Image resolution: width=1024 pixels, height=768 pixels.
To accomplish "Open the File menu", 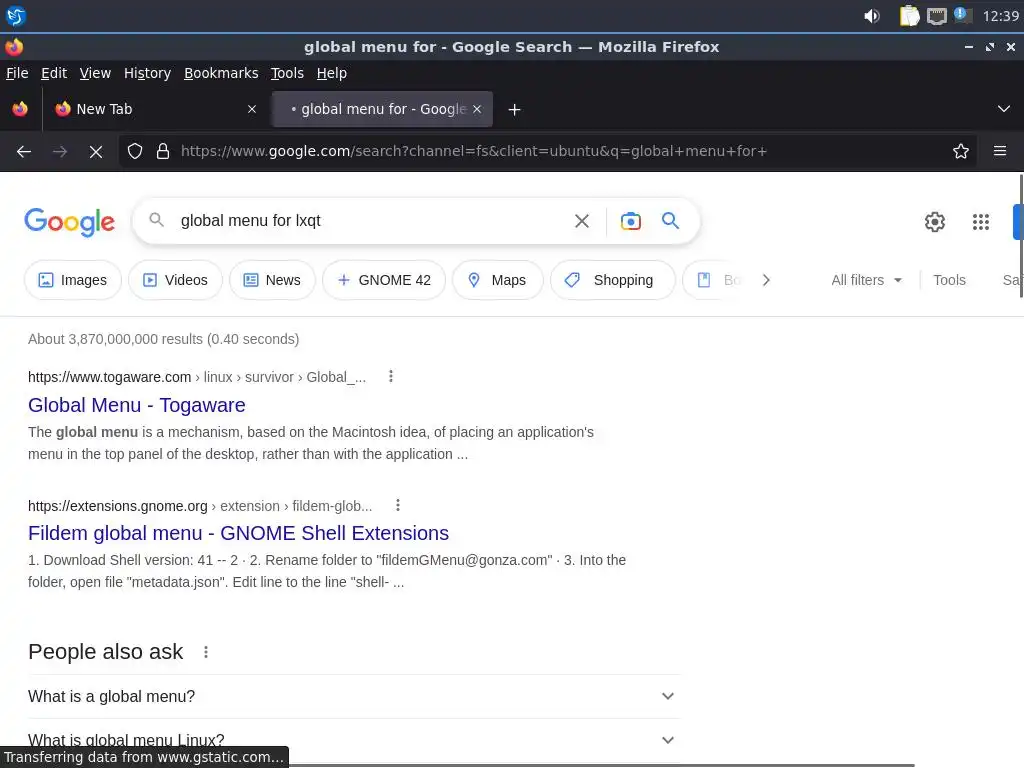I will click(17, 73).
